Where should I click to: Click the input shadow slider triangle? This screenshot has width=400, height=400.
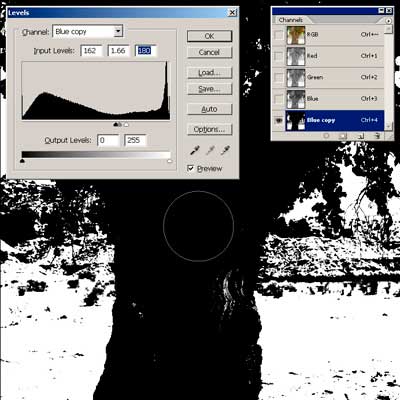click(116, 125)
